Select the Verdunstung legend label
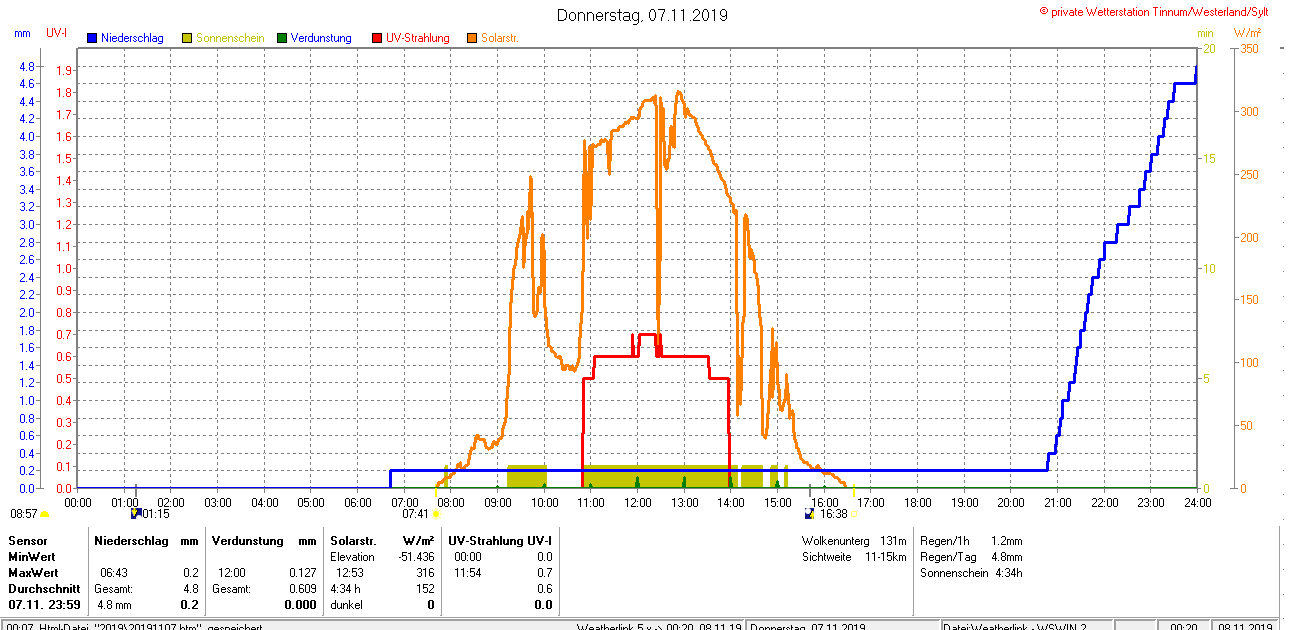Viewport: 1310px width, 630px height. (x=321, y=38)
